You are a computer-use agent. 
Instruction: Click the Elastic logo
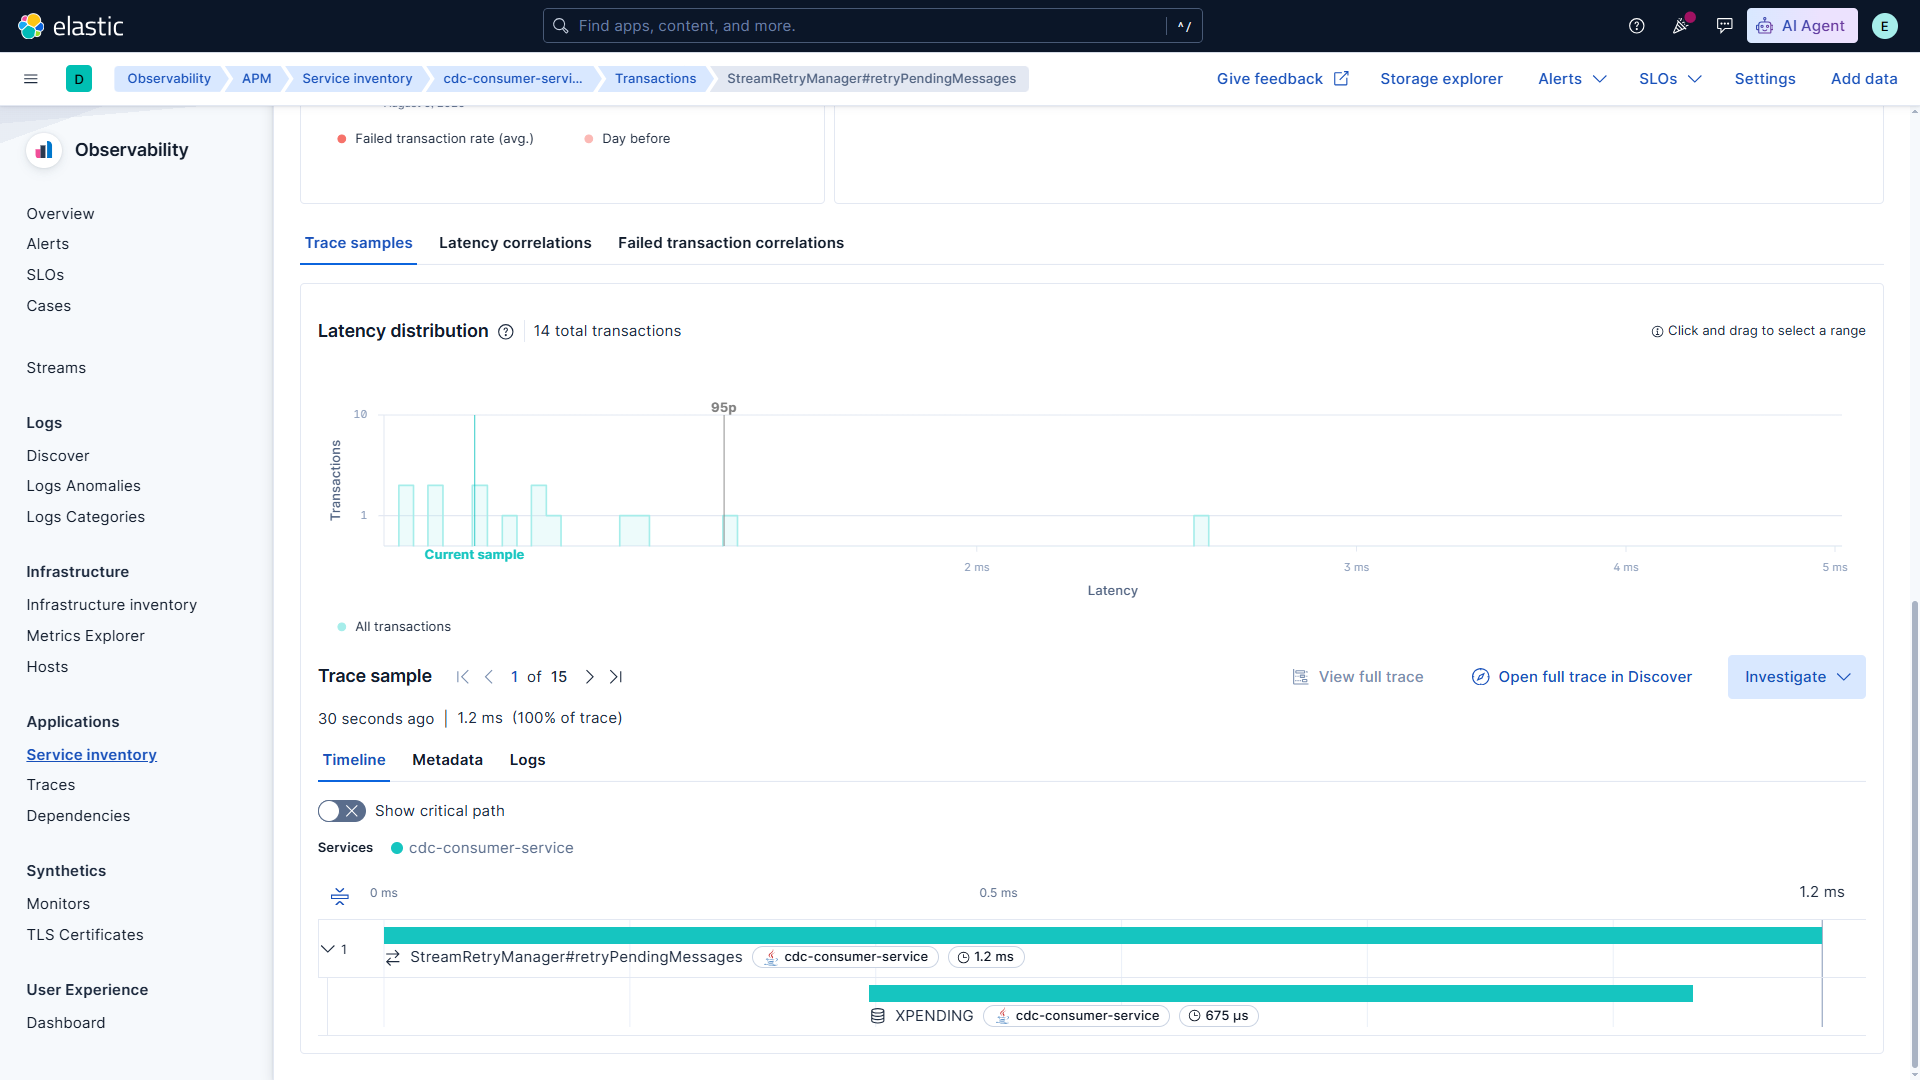71,26
